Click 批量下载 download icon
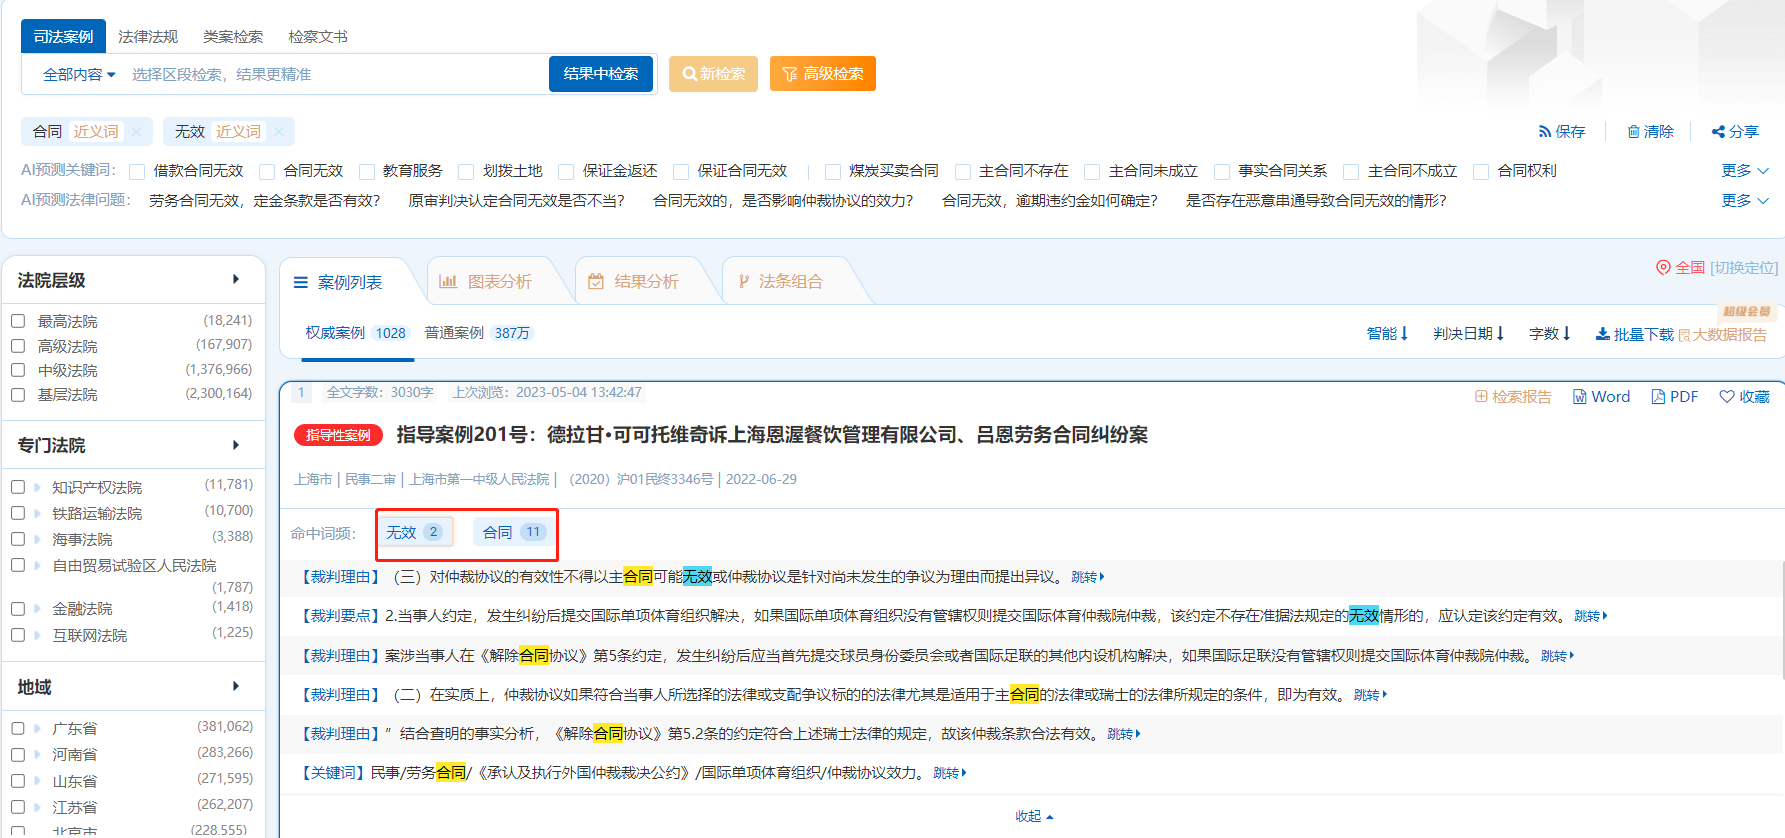 click(1602, 334)
